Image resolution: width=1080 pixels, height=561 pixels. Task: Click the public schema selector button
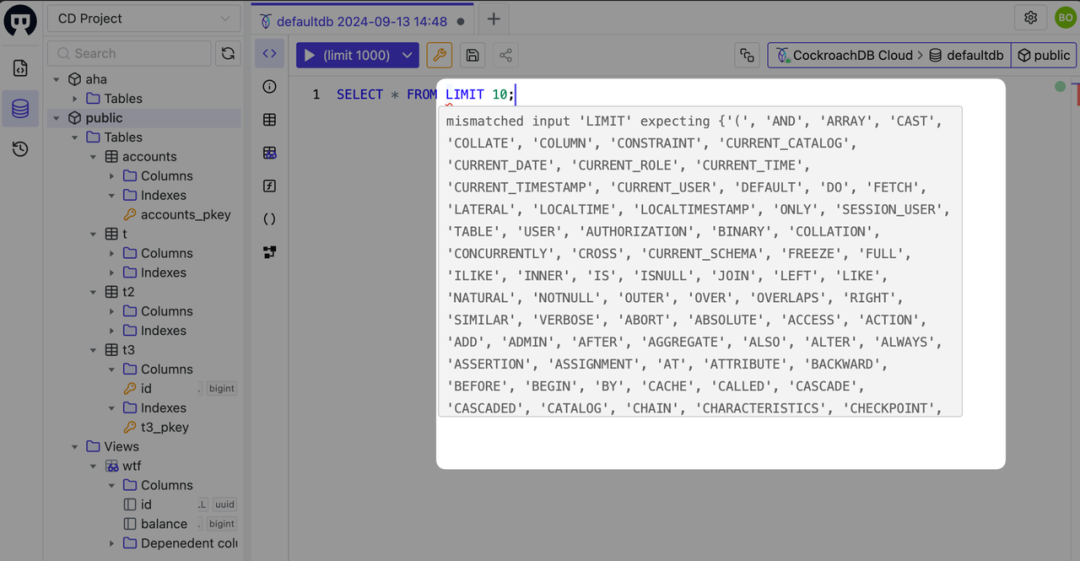1043,55
